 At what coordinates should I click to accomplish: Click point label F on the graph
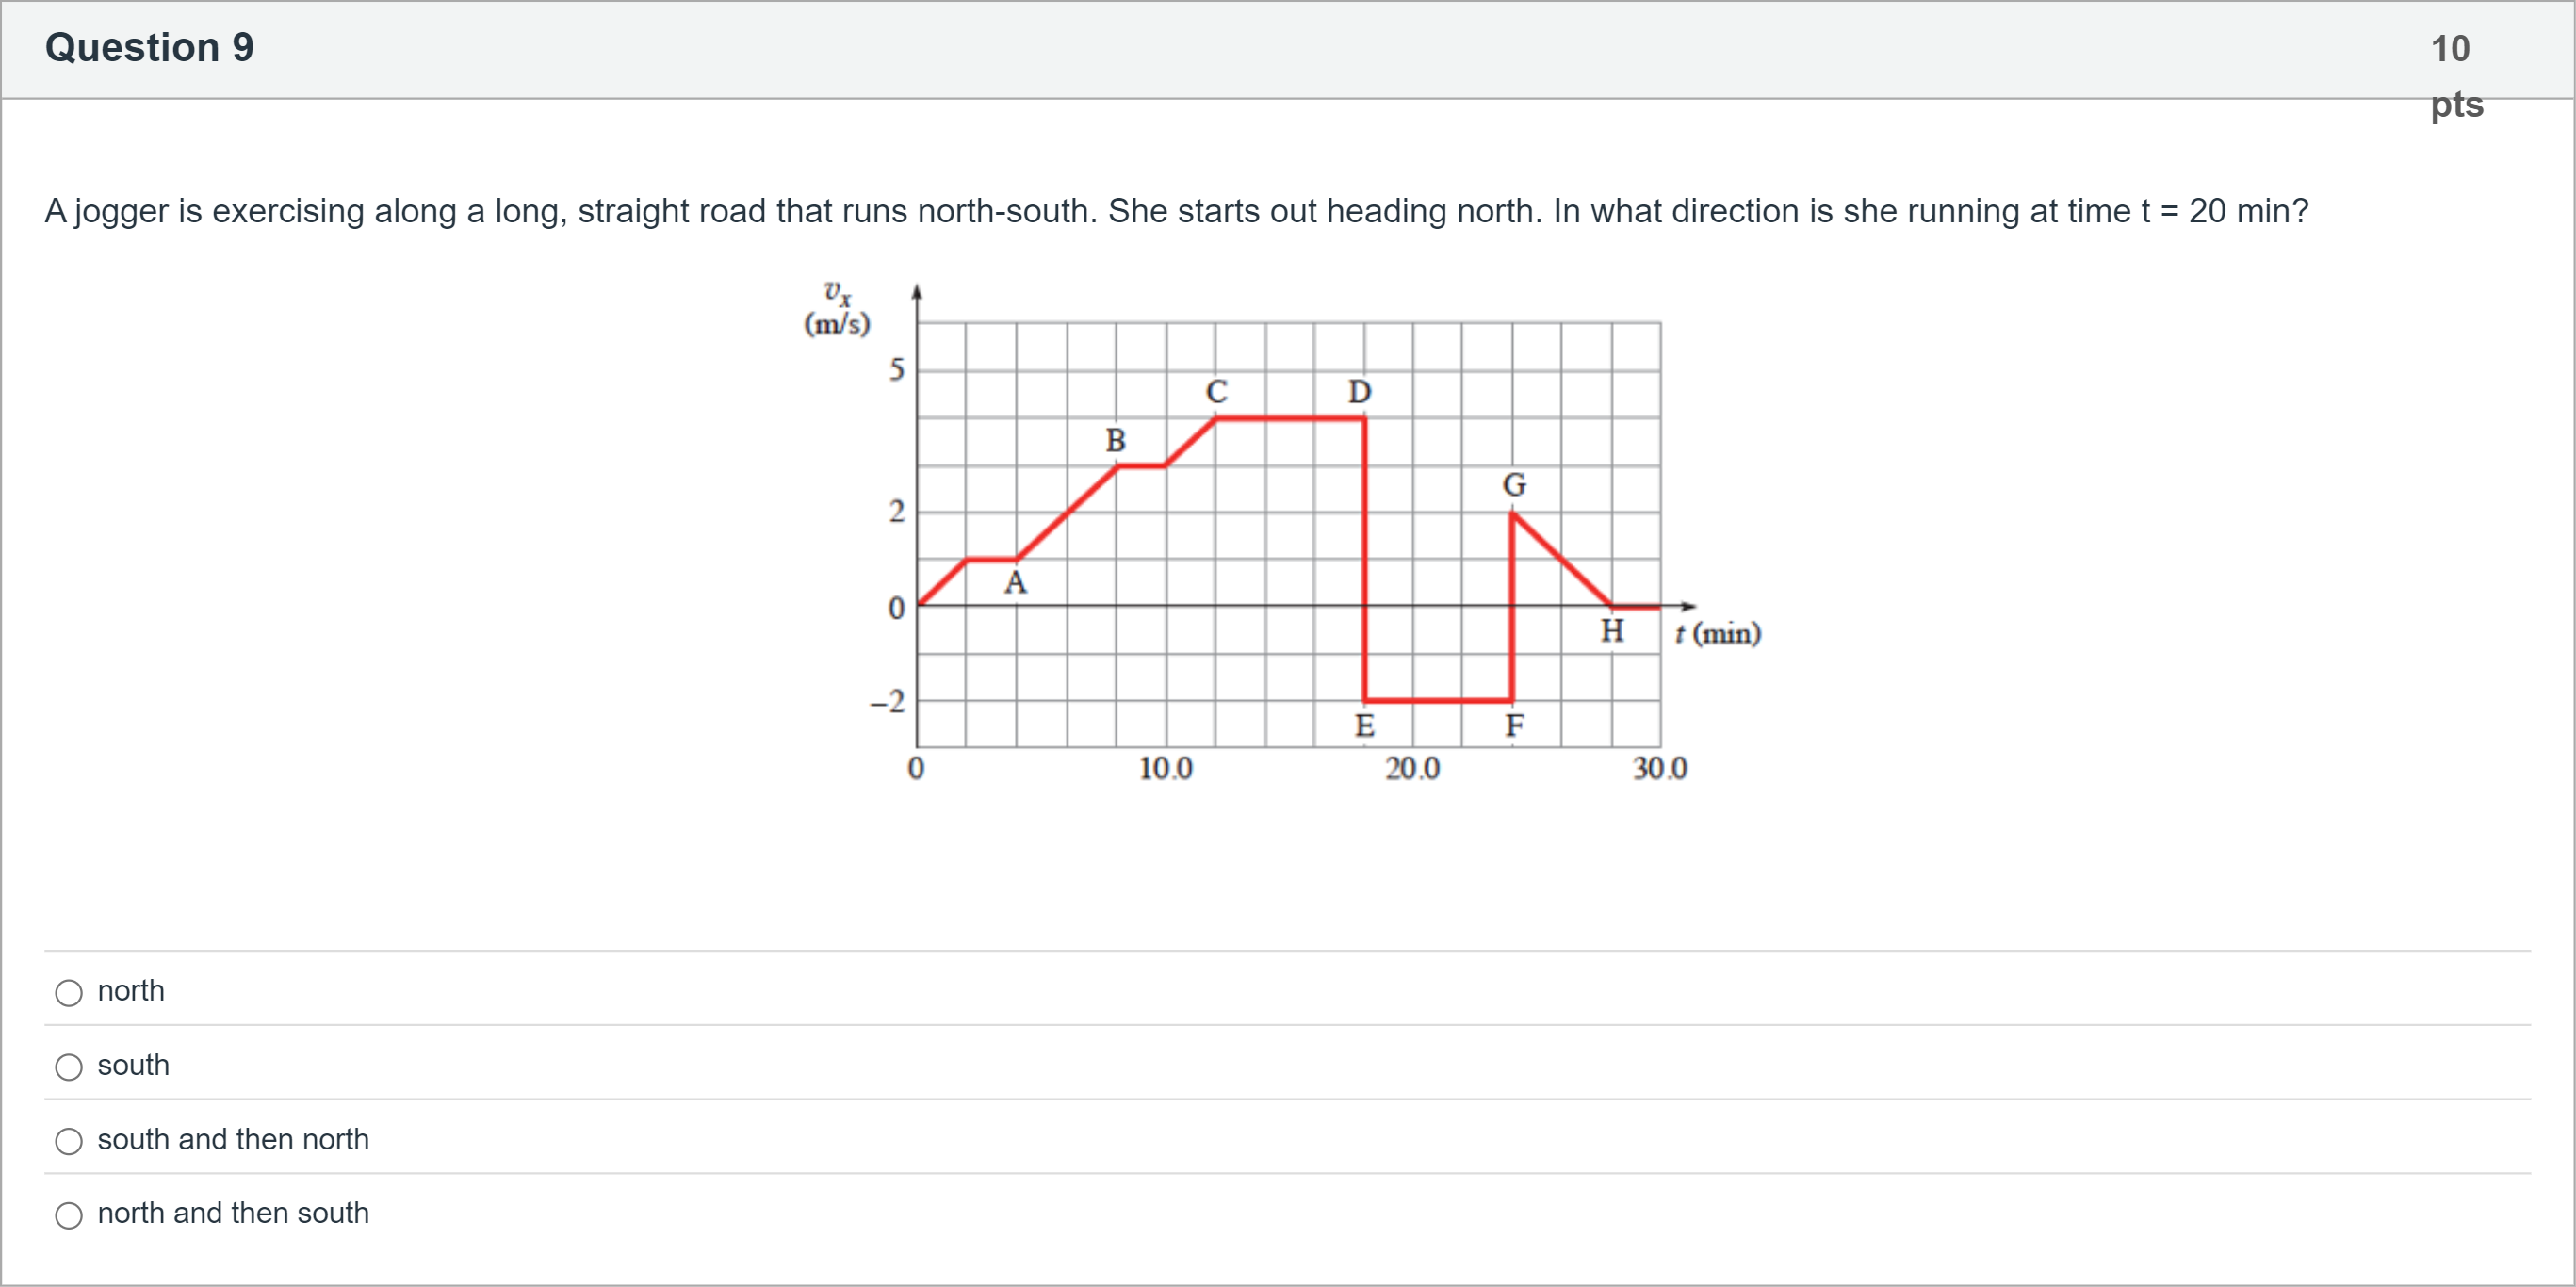(1514, 726)
